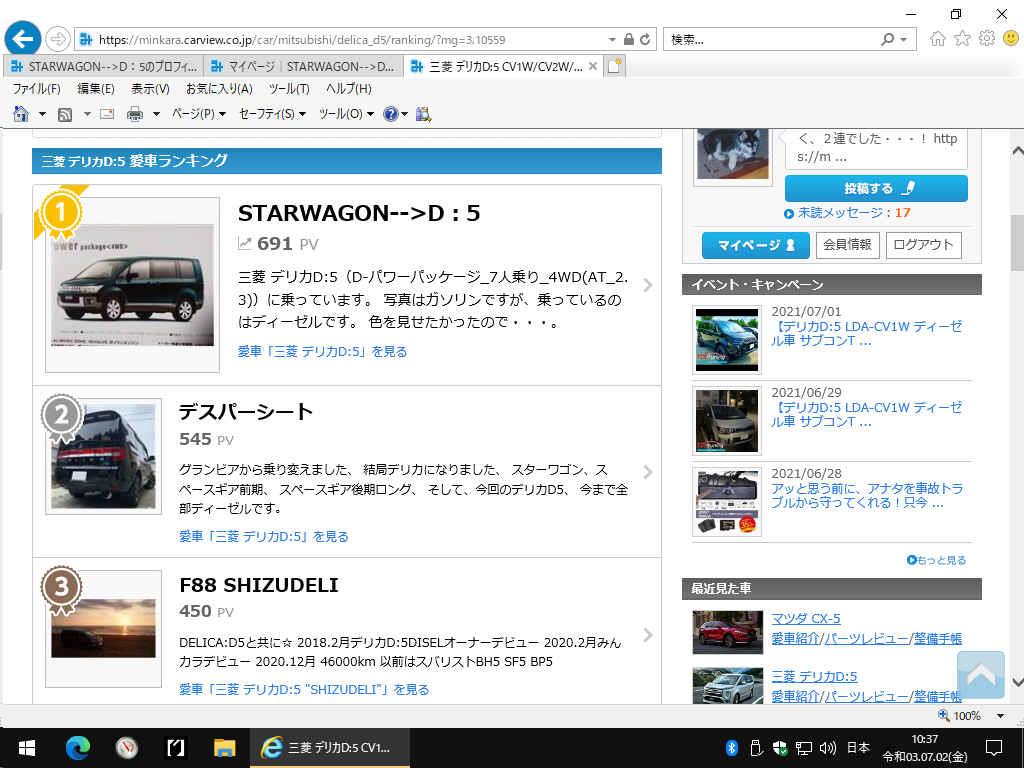Click the Windows Security shield tray icon

(x=780, y=748)
